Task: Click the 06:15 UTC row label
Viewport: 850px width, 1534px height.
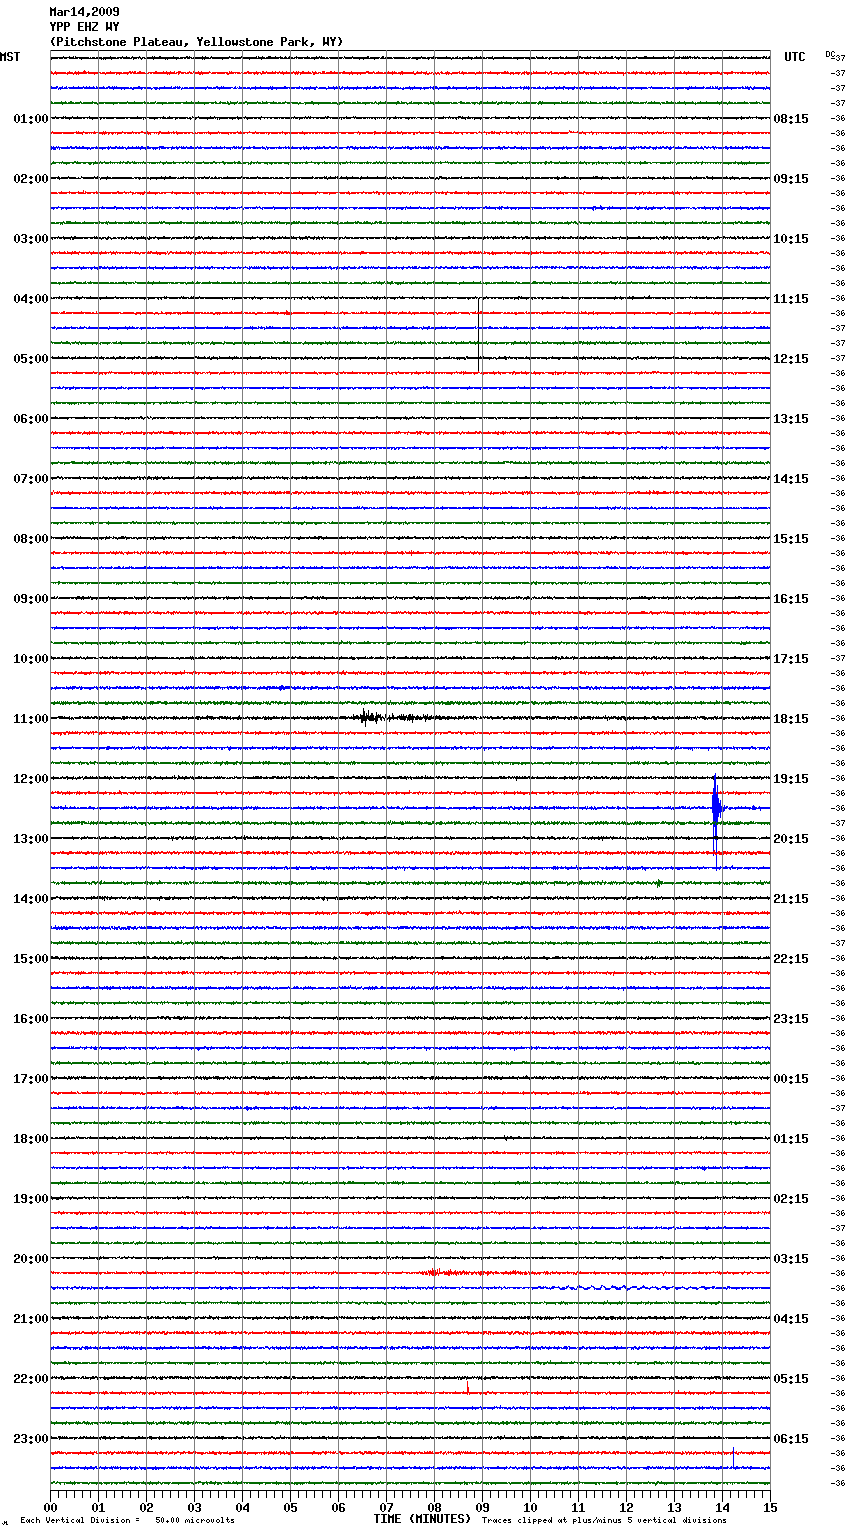Action: coord(791,1439)
